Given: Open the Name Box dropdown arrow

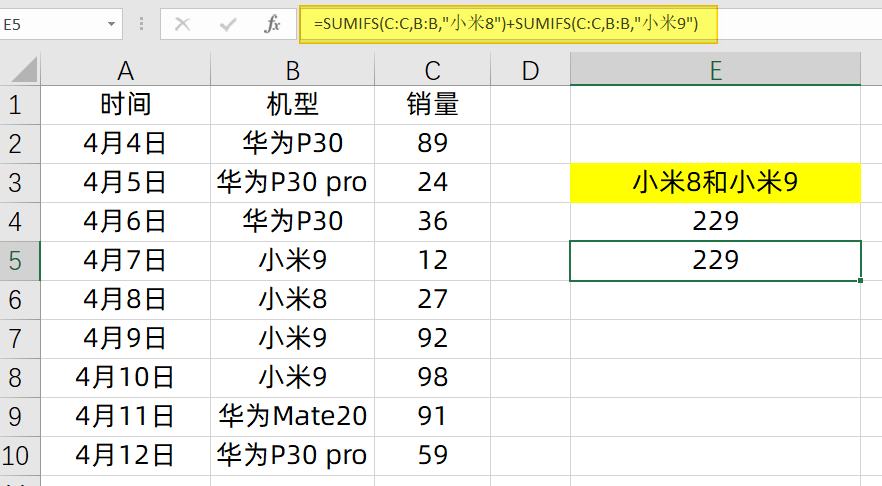Looking at the screenshot, I should coord(111,24).
